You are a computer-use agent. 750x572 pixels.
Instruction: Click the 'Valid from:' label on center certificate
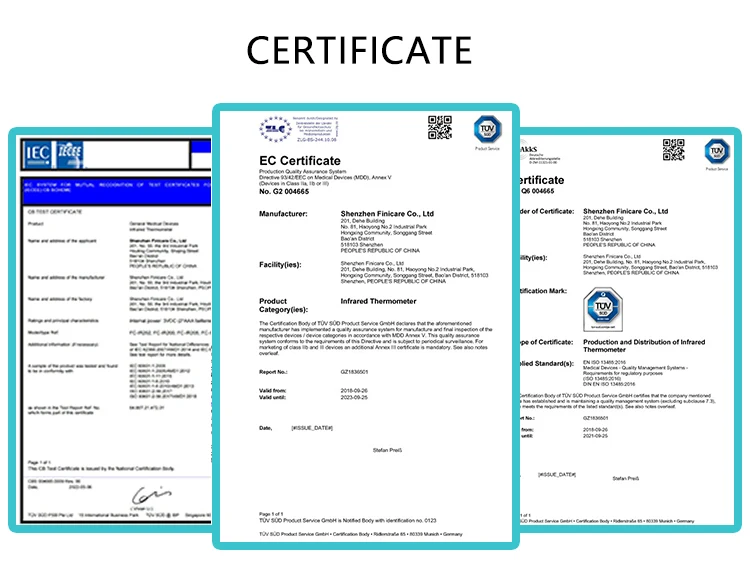pos(272,391)
